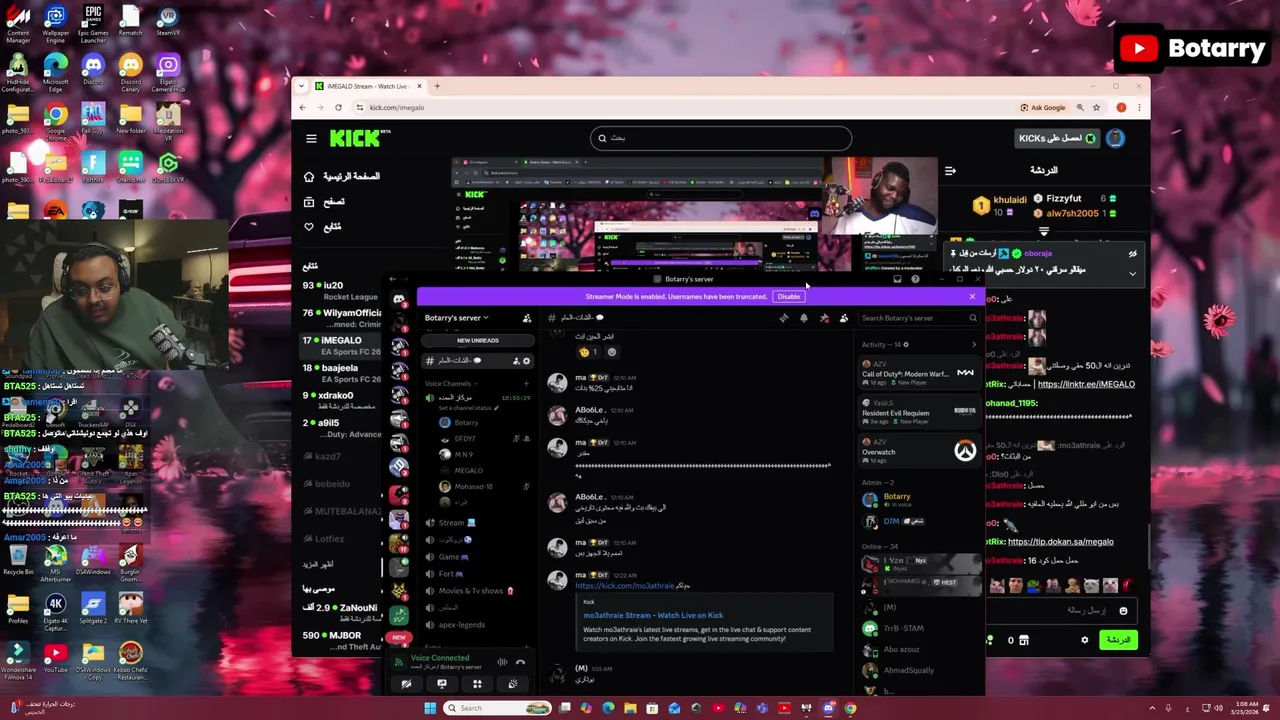Open channel settings gear in Discord

(x=527, y=361)
